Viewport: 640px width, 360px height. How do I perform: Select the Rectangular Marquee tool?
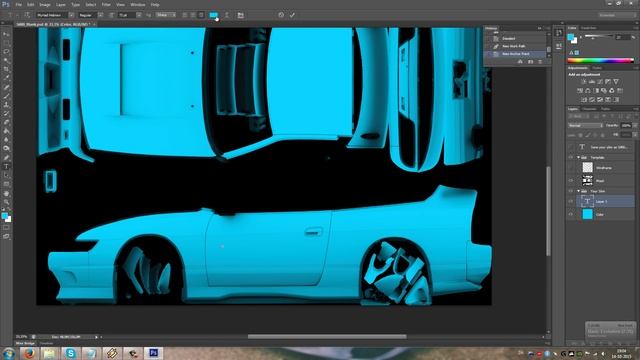[x=6, y=43]
